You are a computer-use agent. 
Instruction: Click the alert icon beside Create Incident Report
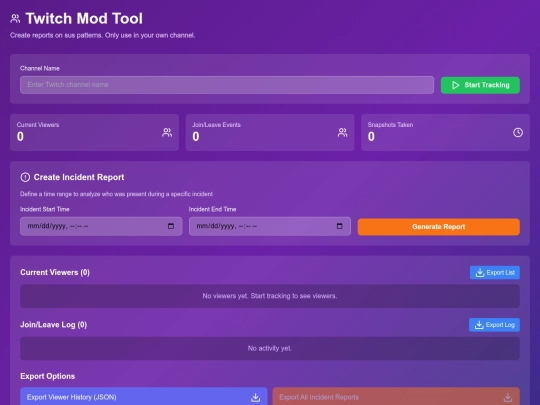coord(25,177)
